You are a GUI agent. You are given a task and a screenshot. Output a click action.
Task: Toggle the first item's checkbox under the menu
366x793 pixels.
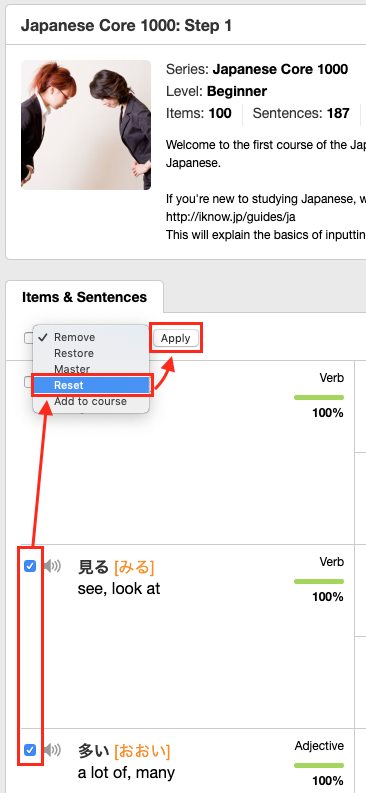click(x=28, y=382)
